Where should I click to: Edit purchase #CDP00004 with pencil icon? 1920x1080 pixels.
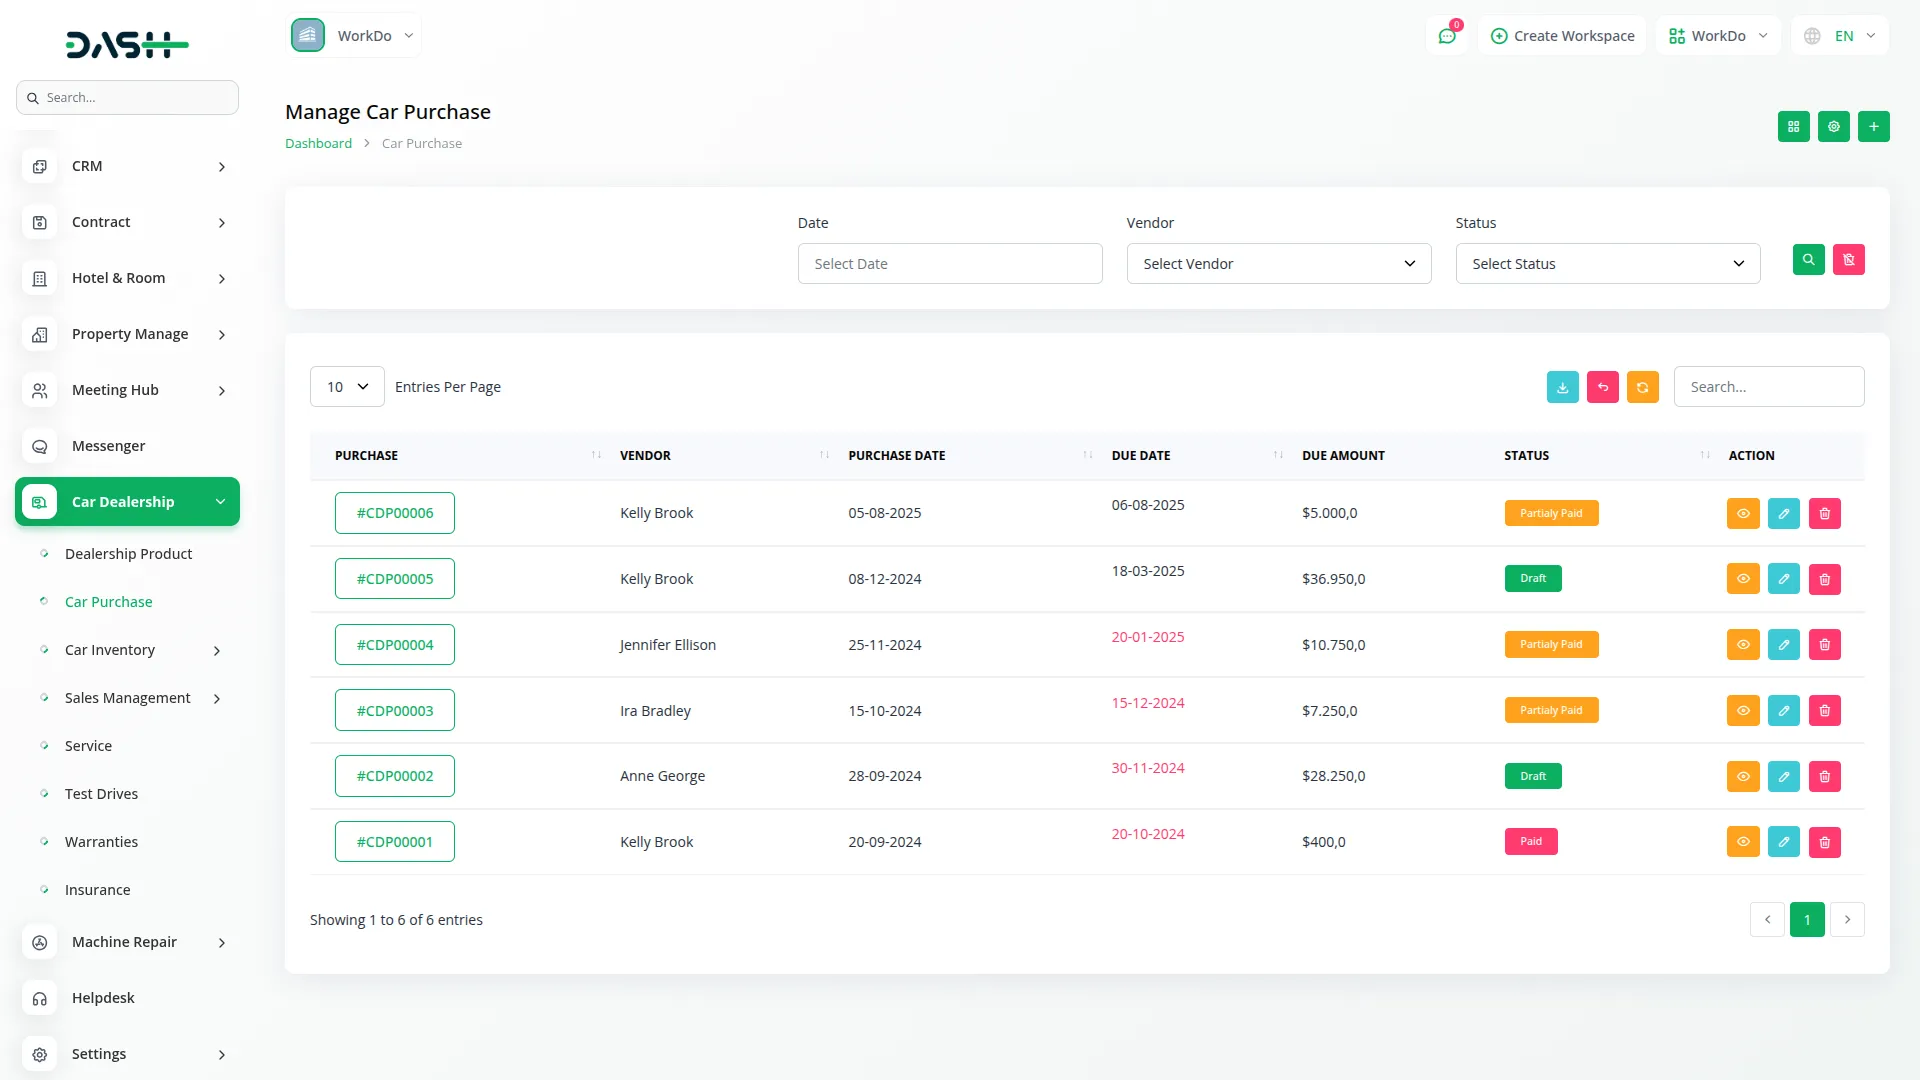pyautogui.click(x=1783, y=645)
